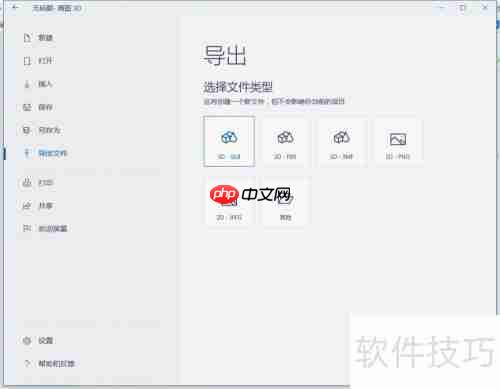Go back using the top-left arrow
Screen dimensions: 500x389
(x=15, y=7)
